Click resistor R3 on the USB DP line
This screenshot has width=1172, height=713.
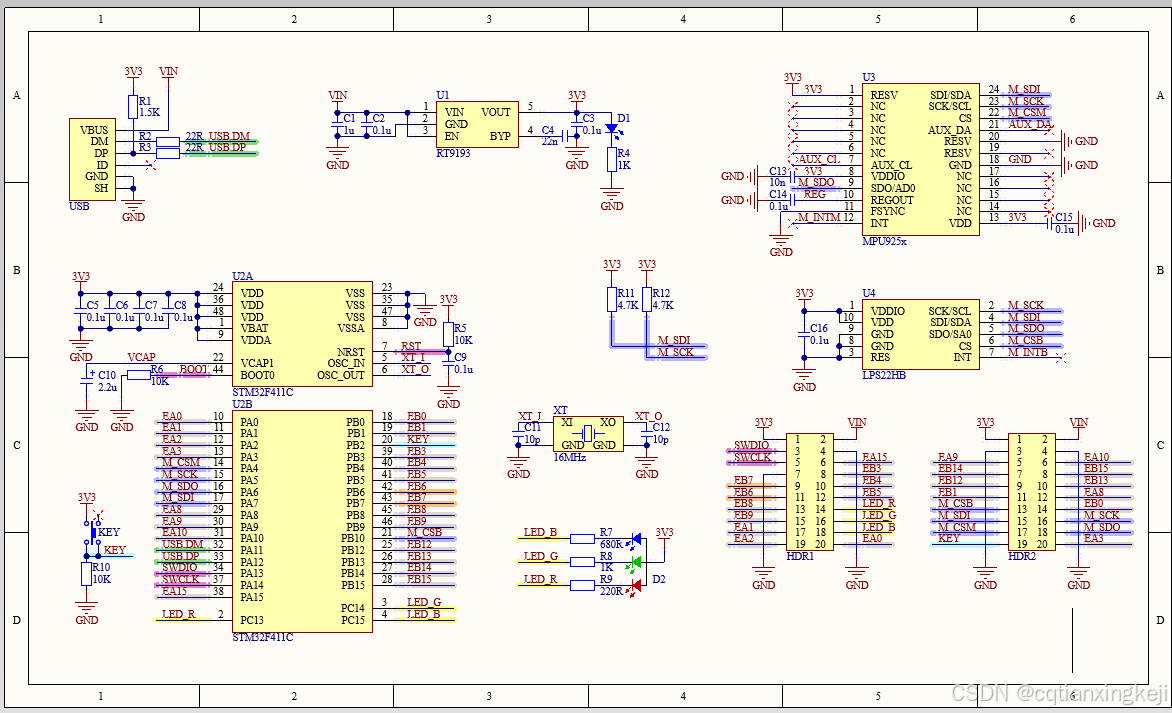tap(167, 153)
